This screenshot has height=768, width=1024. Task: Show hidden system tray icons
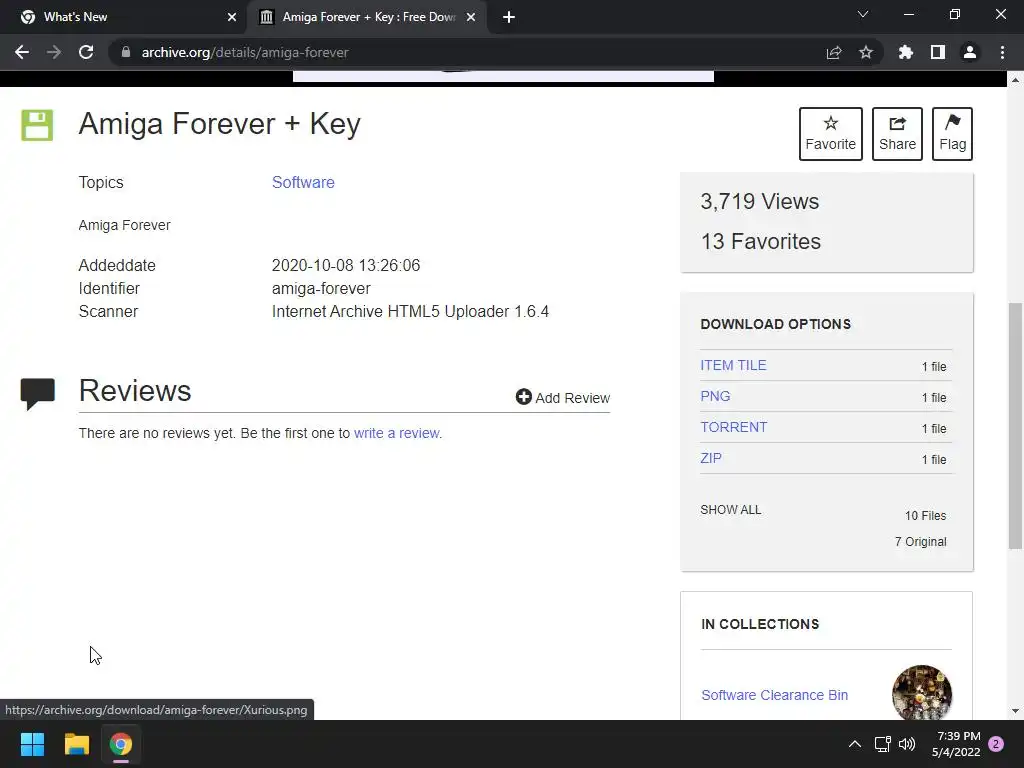click(x=855, y=744)
